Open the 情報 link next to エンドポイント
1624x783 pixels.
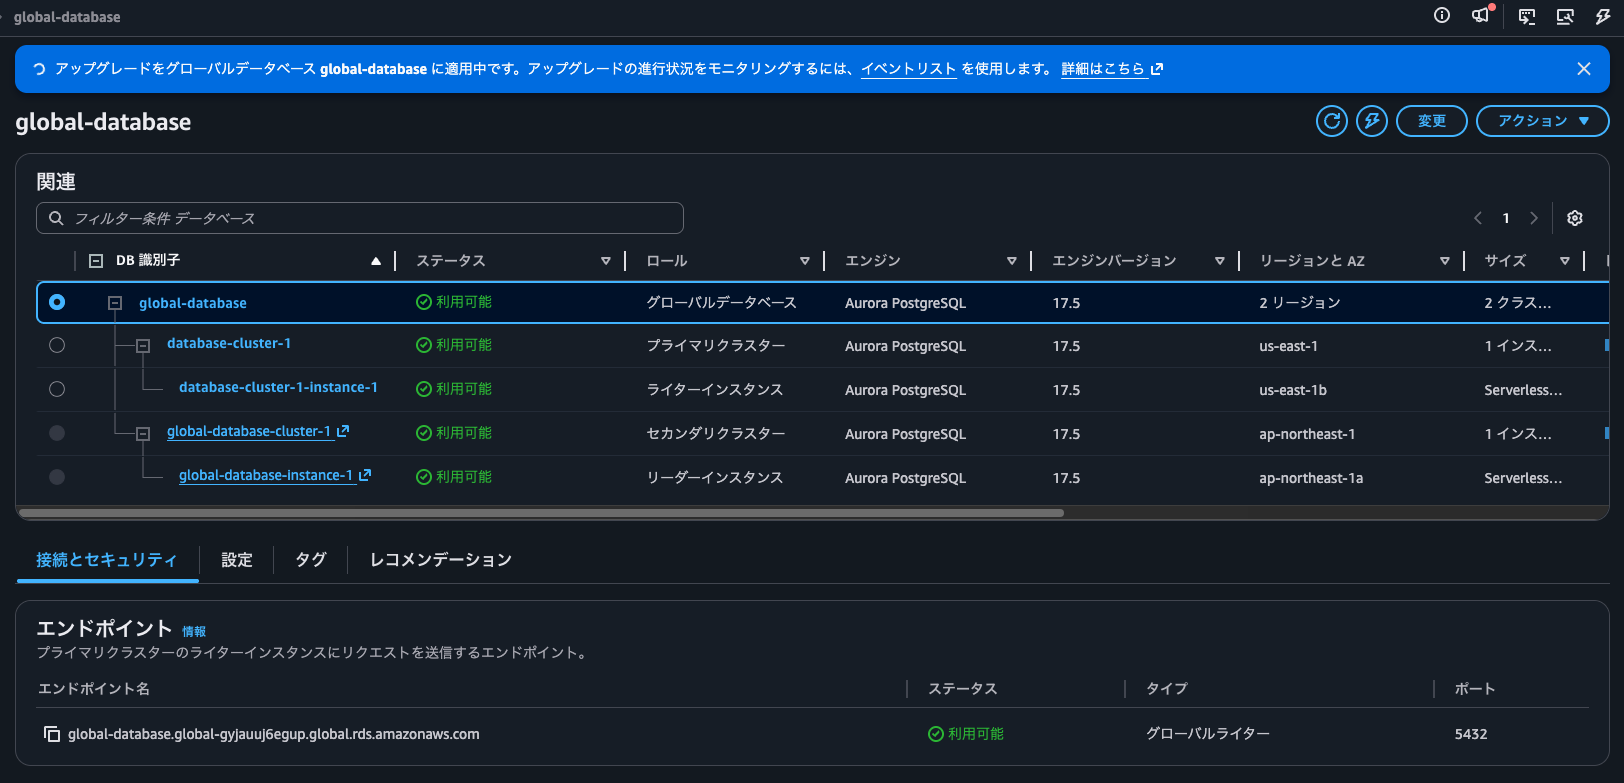pos(194,631)
